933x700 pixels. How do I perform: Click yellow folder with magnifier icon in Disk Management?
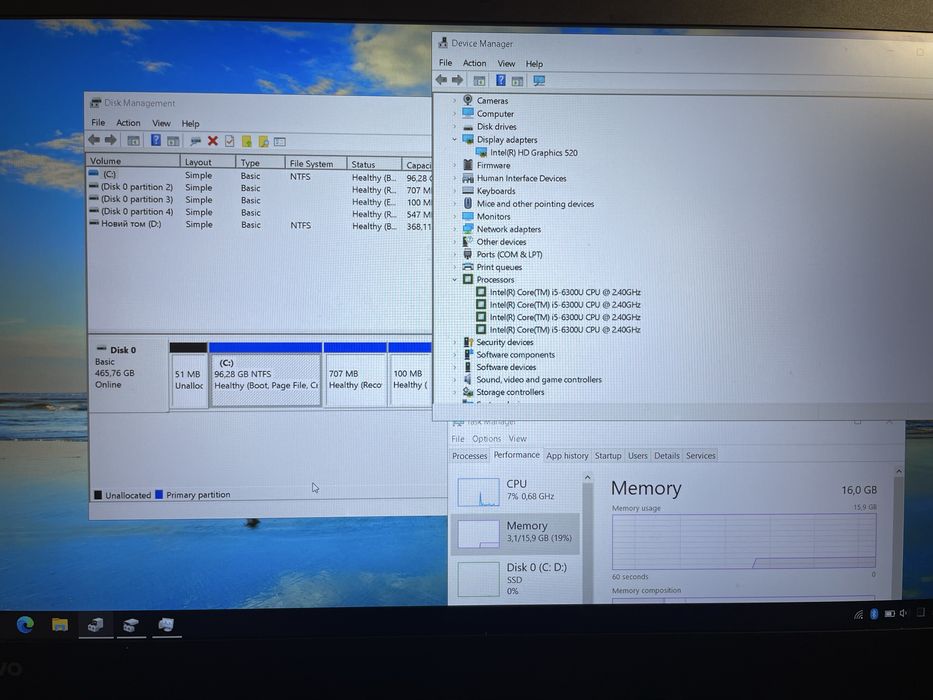pyautogui.click(x=263, y=142)
